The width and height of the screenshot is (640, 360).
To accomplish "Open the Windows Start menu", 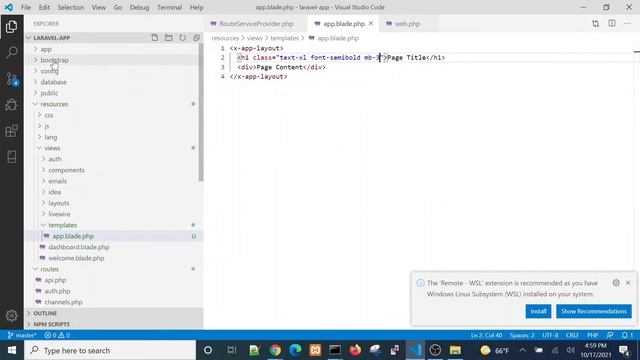I will pyautogui.click(x=12, y=350).
